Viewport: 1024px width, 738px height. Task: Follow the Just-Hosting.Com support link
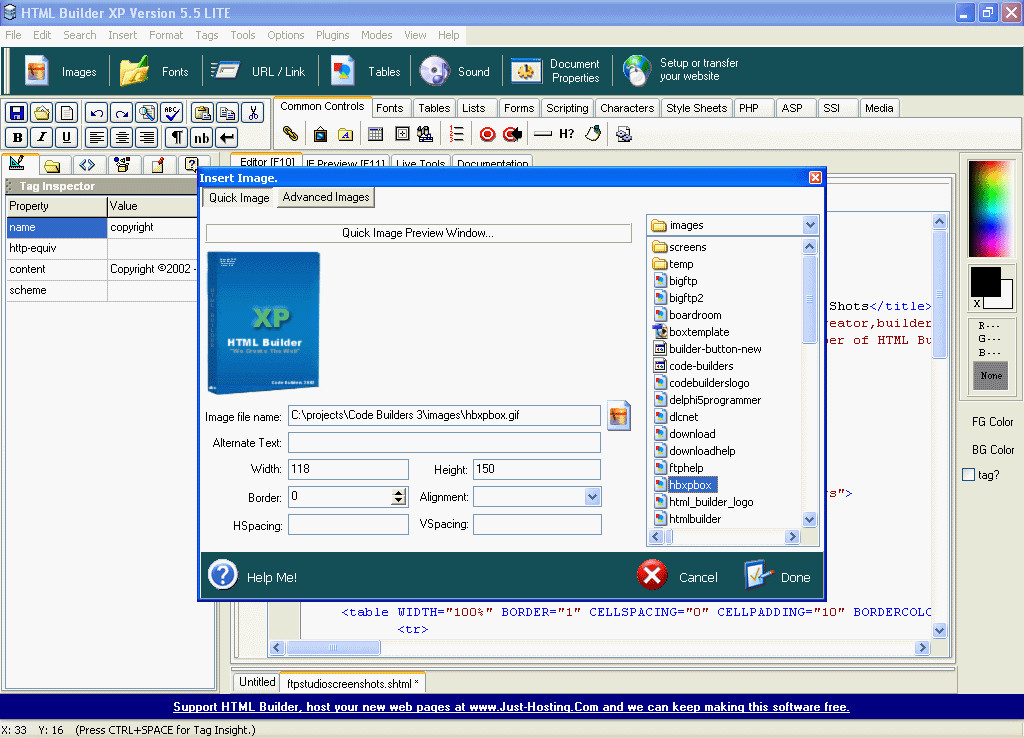coord(511,707)
